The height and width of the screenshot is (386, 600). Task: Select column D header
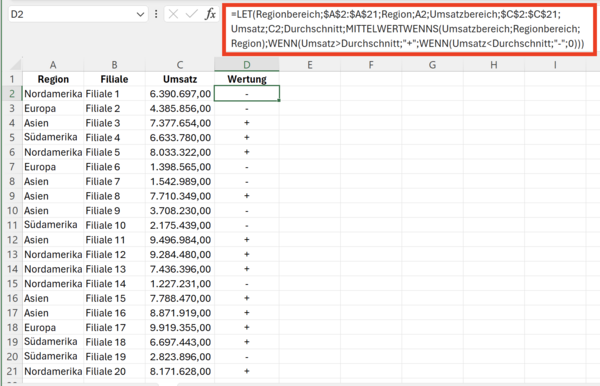point(247,65)
